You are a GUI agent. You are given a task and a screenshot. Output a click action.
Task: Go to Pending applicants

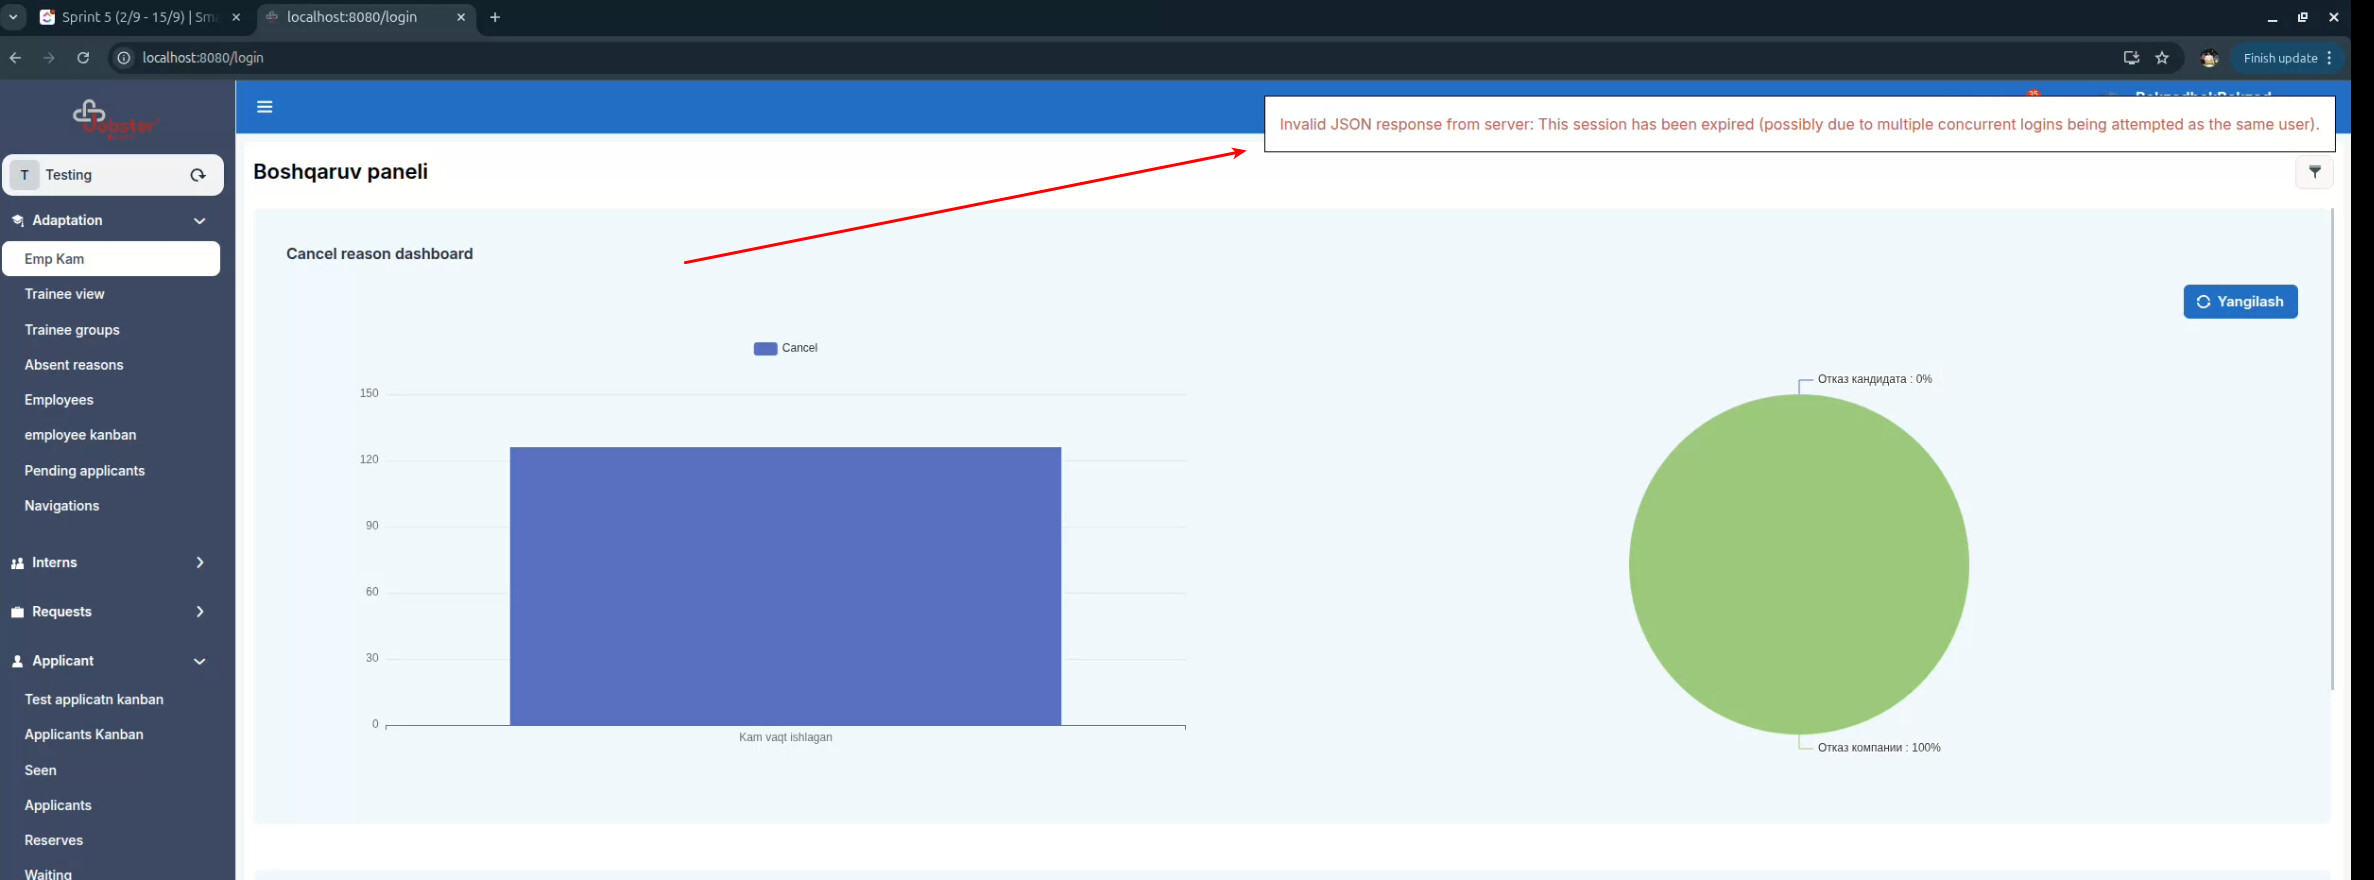85,471
